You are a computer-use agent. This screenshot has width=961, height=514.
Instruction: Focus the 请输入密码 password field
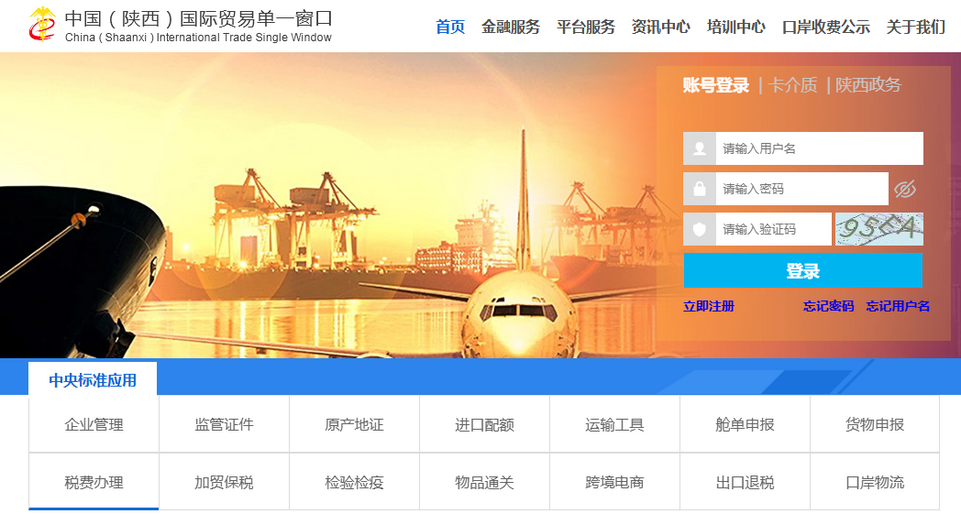800,189
